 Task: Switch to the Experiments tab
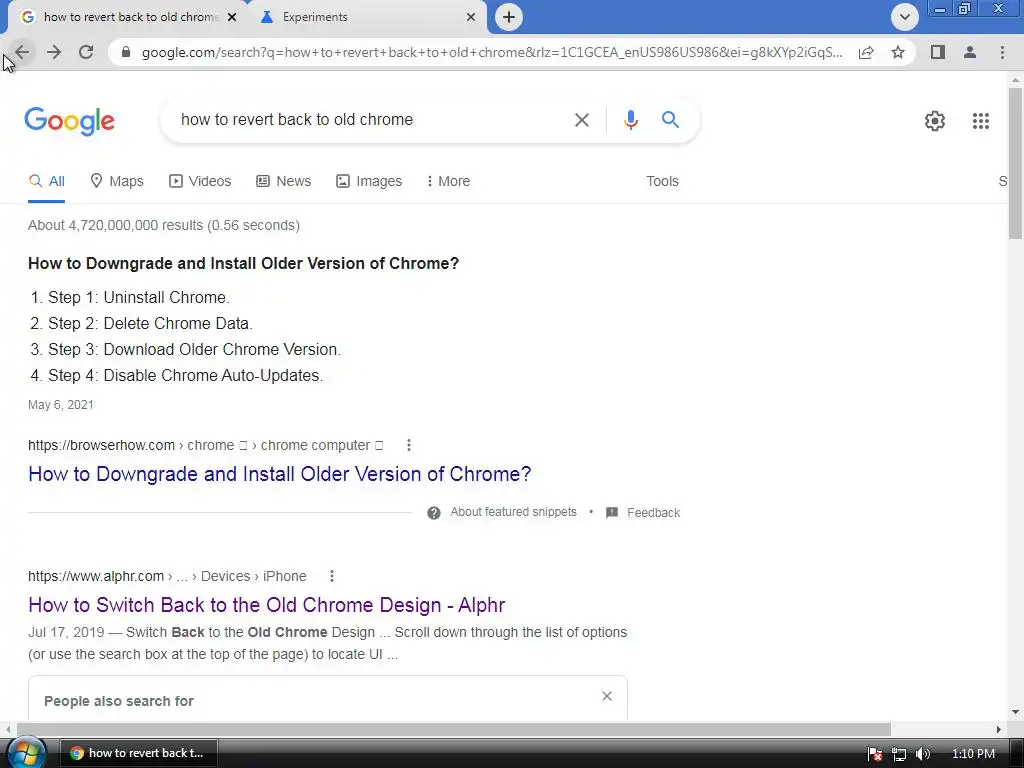[x=366, y=17]
